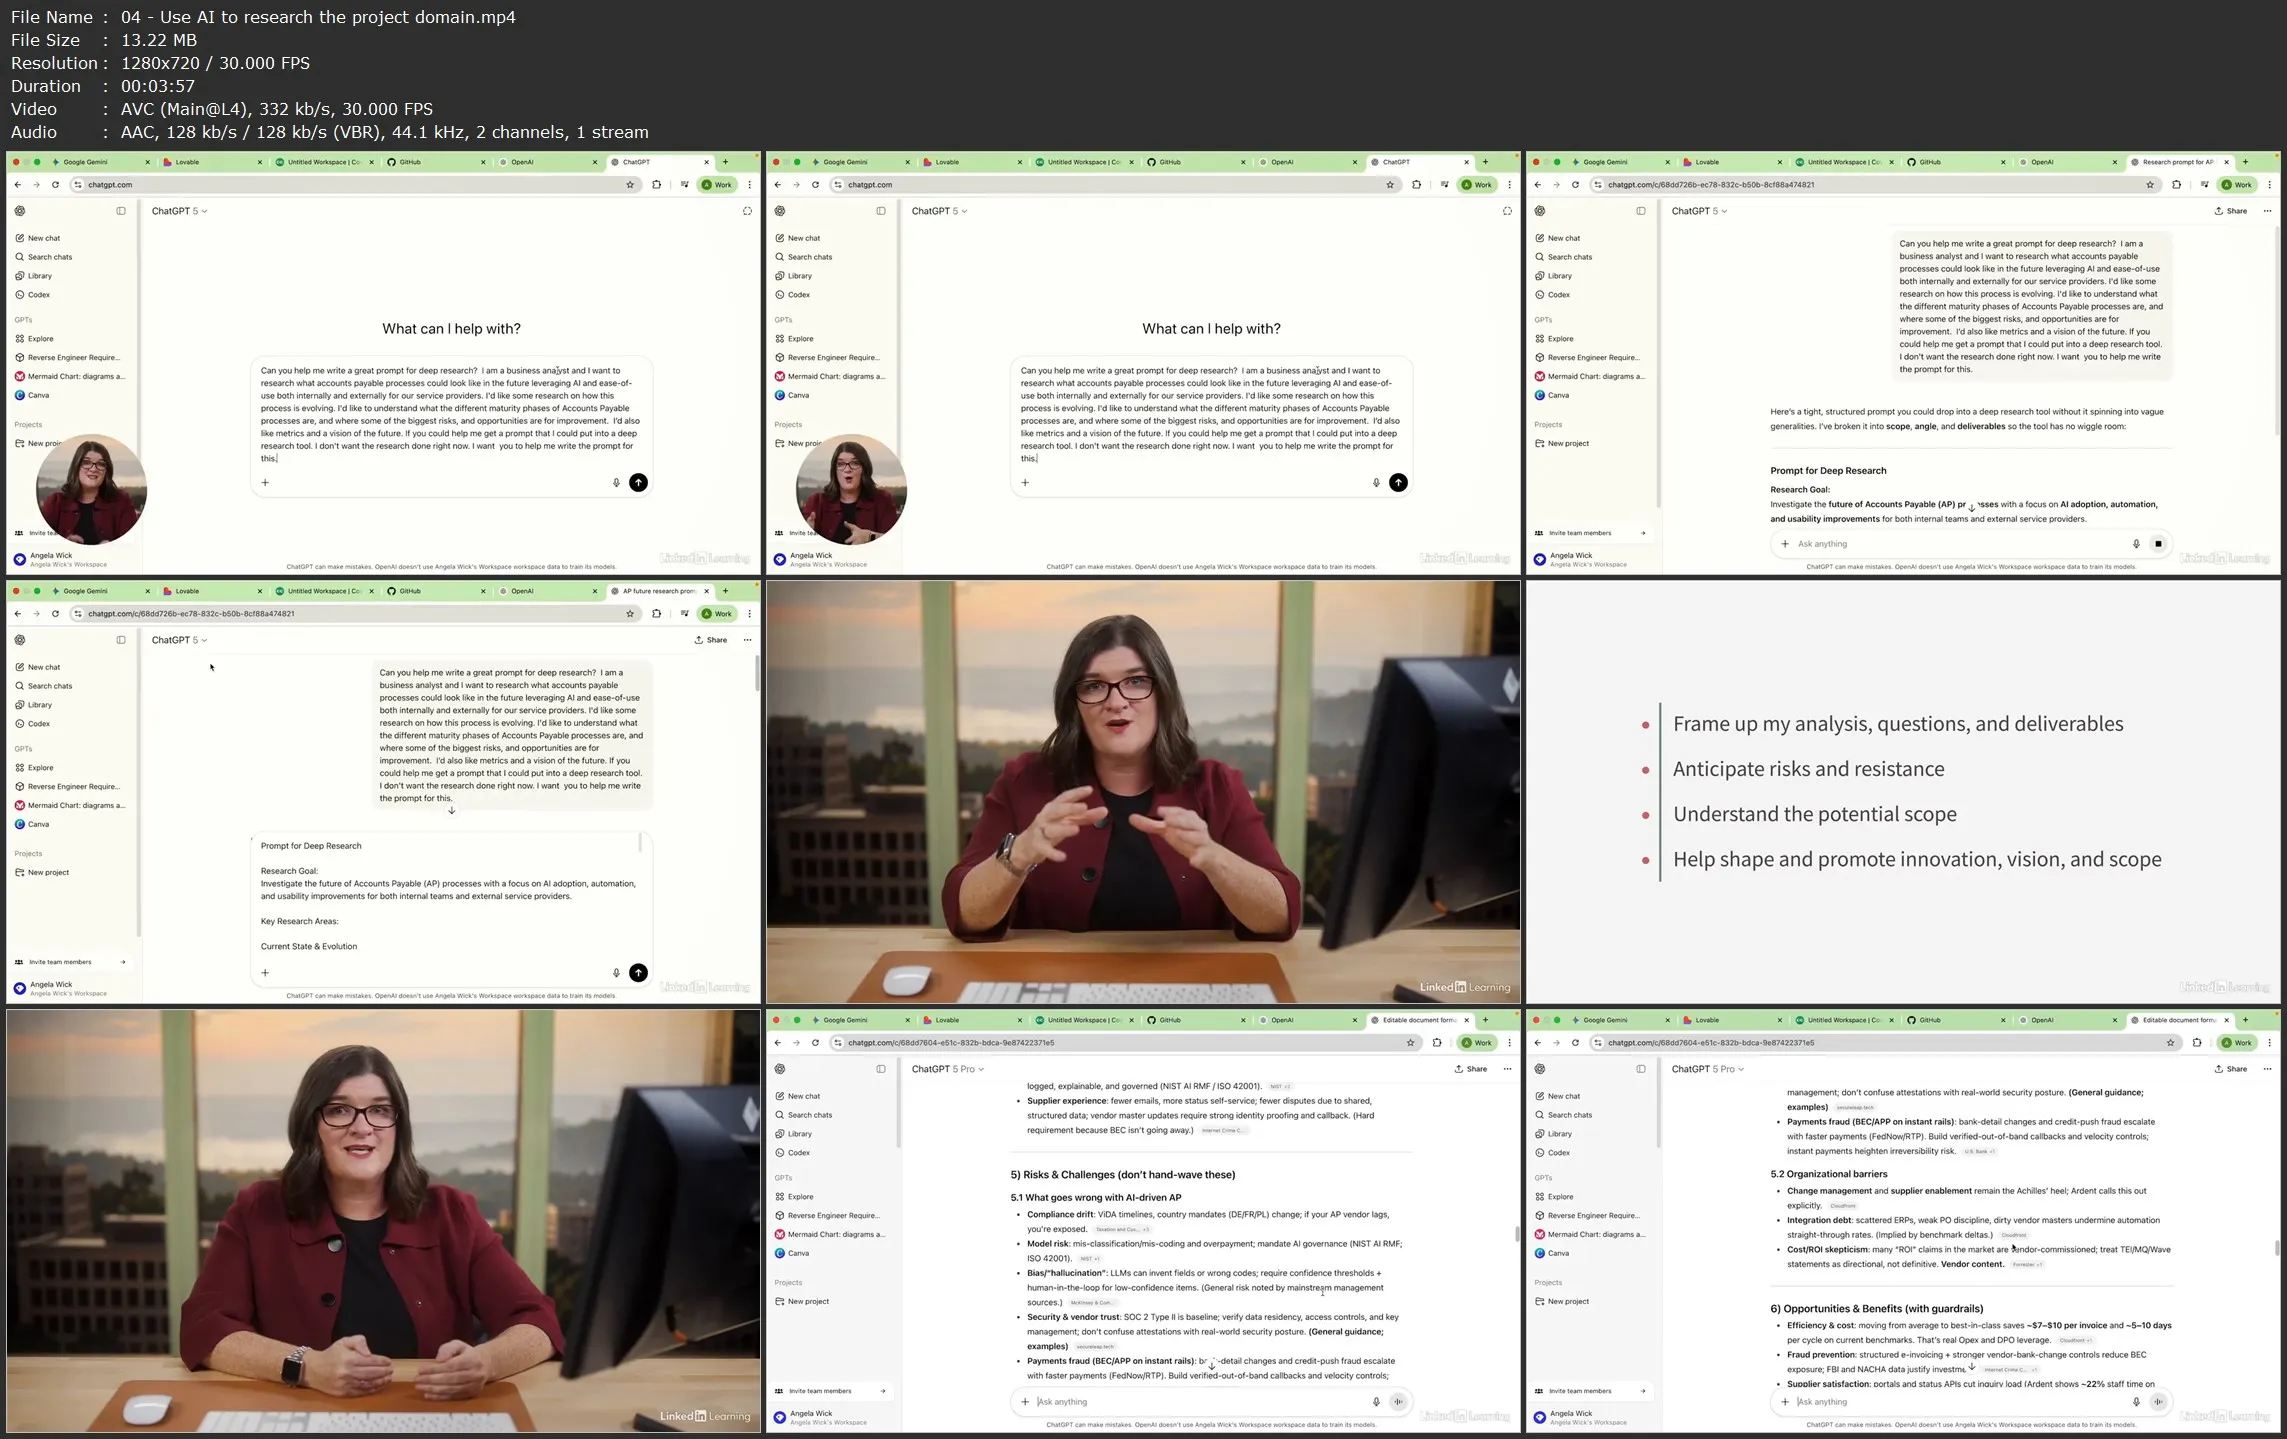Select the 'Research prompt for AP' browser tab
Image resolution: width=2287 pixels, height=1439 pixels.
coord(2177,162)
